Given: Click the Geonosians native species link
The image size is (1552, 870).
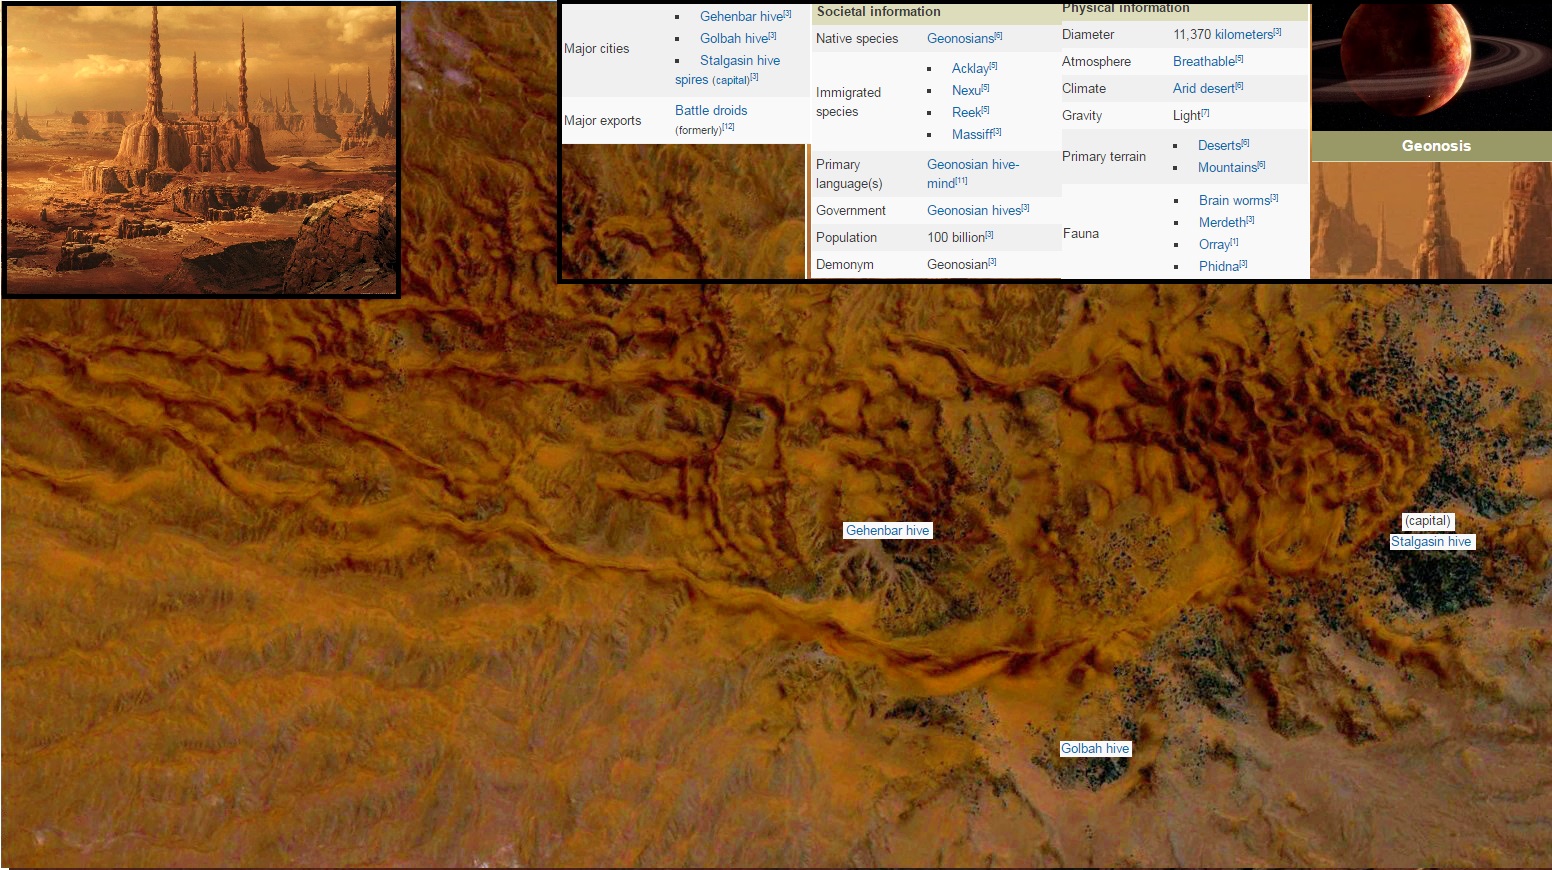Looking at the screenshot, I should 960,39.
